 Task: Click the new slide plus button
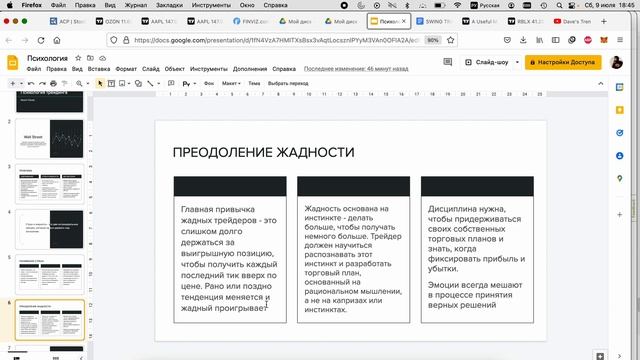(x=13, y=83)
